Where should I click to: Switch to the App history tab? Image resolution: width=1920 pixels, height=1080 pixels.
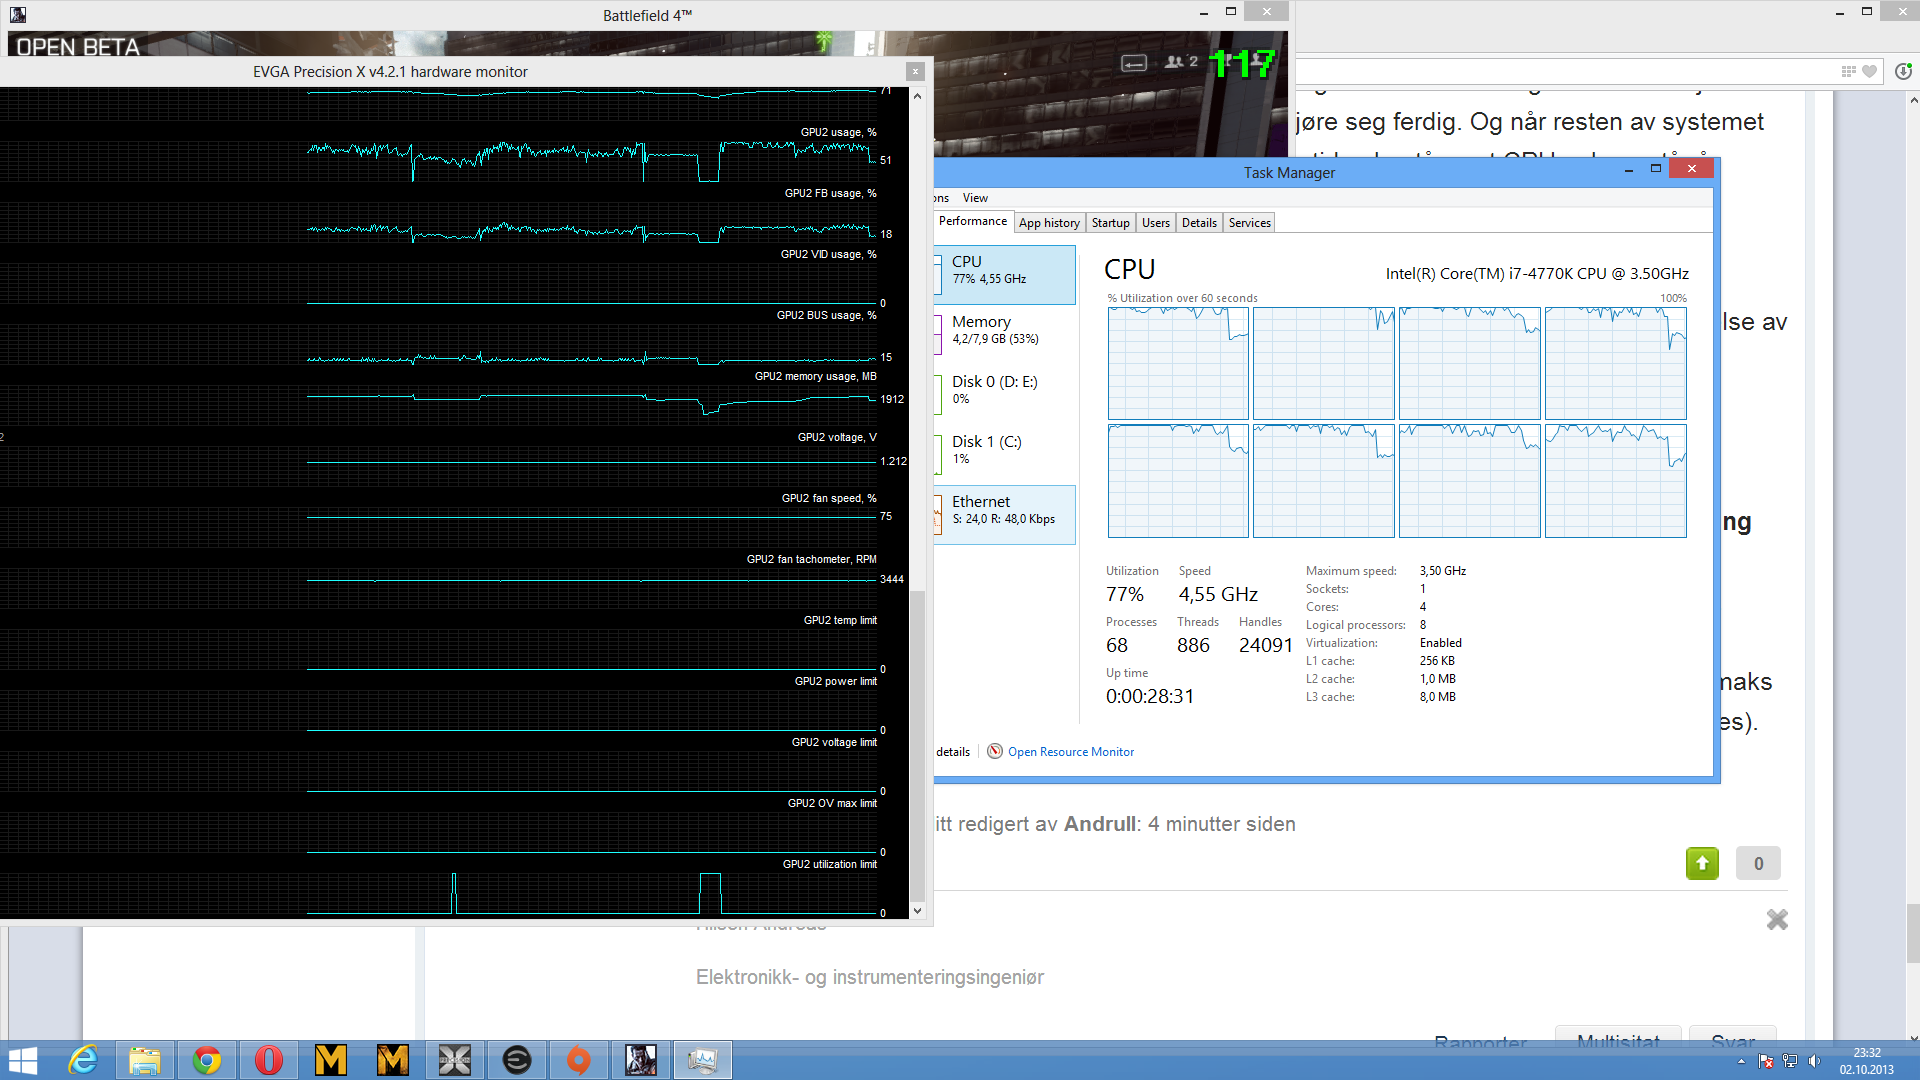1049,223
